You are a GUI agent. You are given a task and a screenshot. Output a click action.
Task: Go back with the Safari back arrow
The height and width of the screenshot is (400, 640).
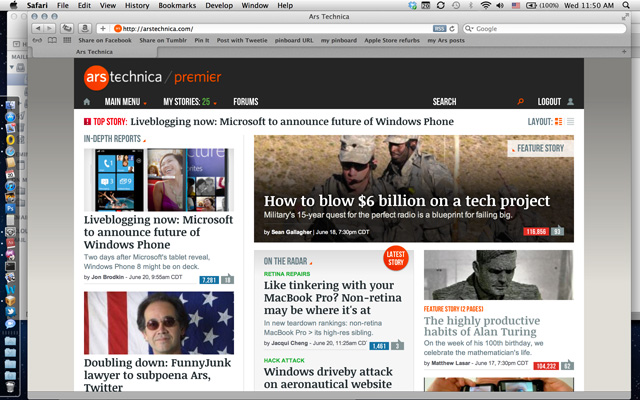[38, 29]
